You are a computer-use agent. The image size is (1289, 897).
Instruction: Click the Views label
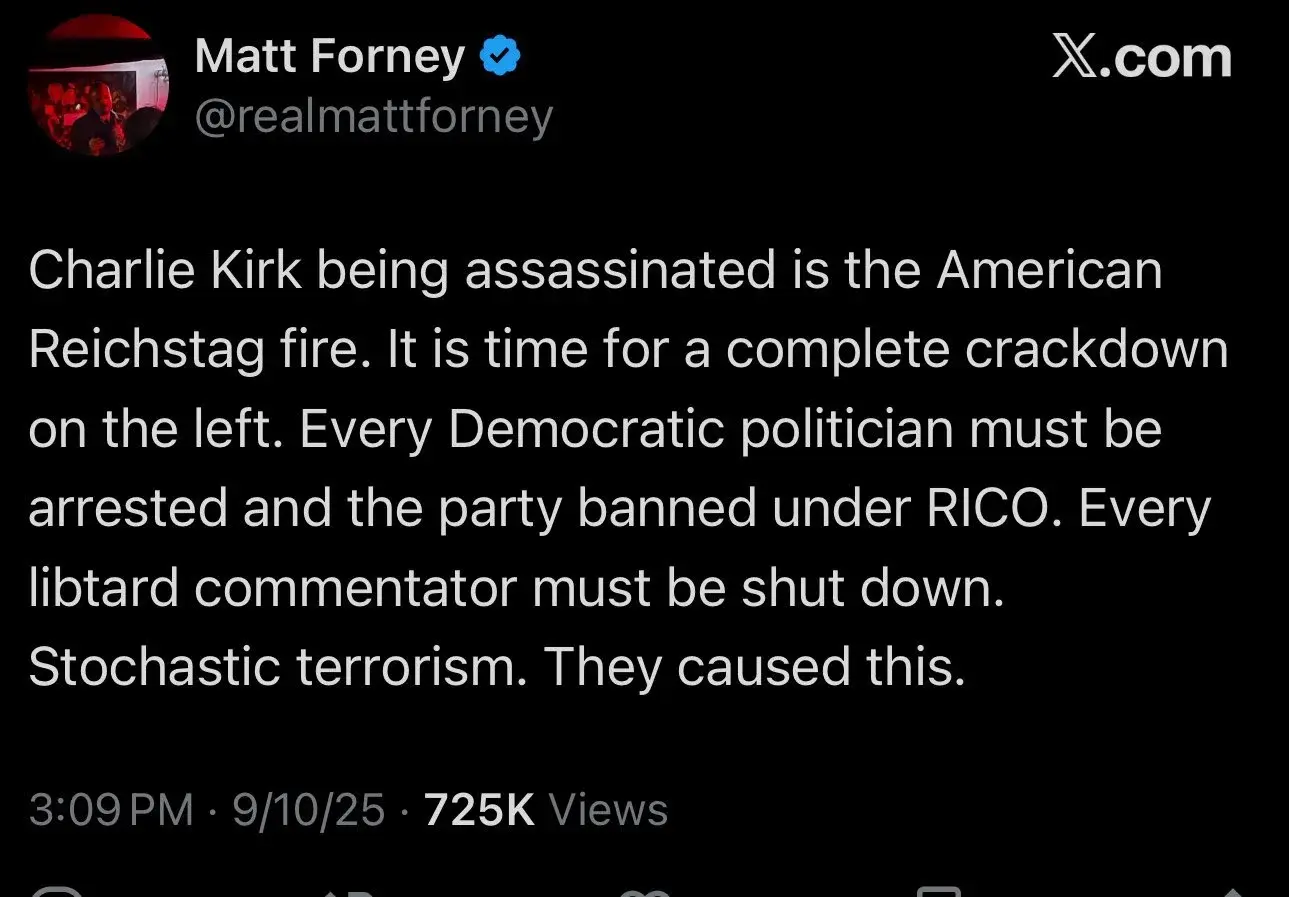(x=608, y=809)
